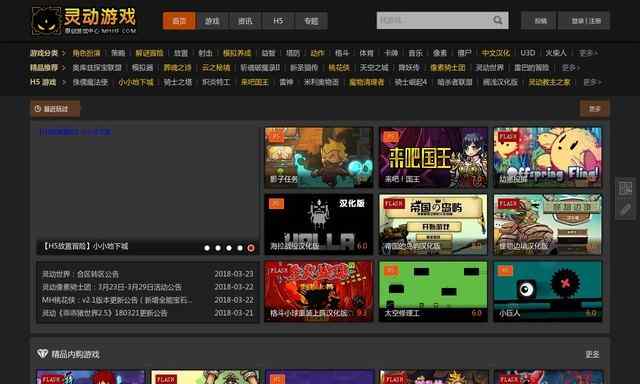Open the 音乐 category link
This screenshot has height=384, width=640.
click(416, 53)
